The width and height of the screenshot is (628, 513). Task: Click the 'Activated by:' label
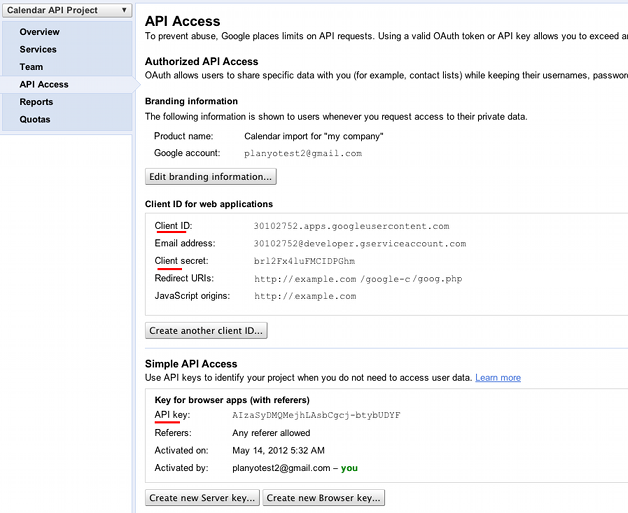(181, 468)
